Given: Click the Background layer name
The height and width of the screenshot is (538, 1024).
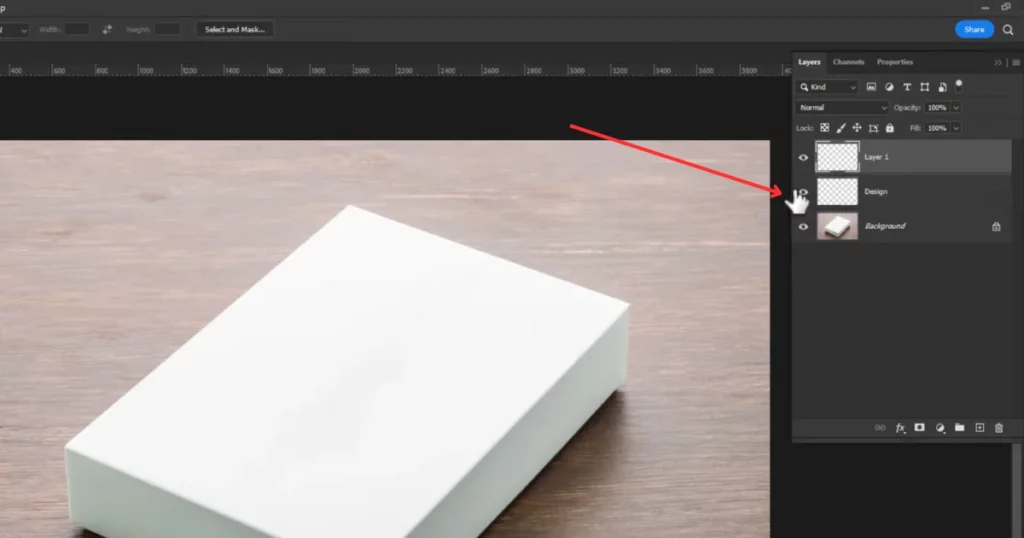Looking at the screenshot, I should 885,227.
